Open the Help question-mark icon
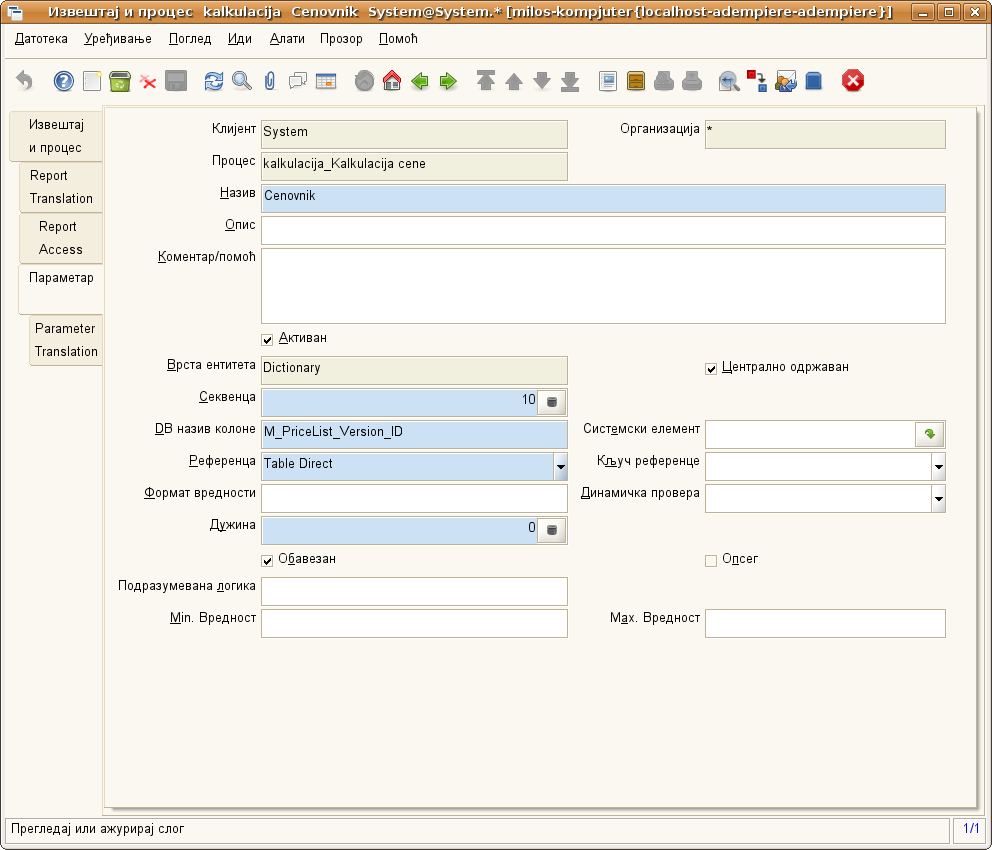 (63, 81)
